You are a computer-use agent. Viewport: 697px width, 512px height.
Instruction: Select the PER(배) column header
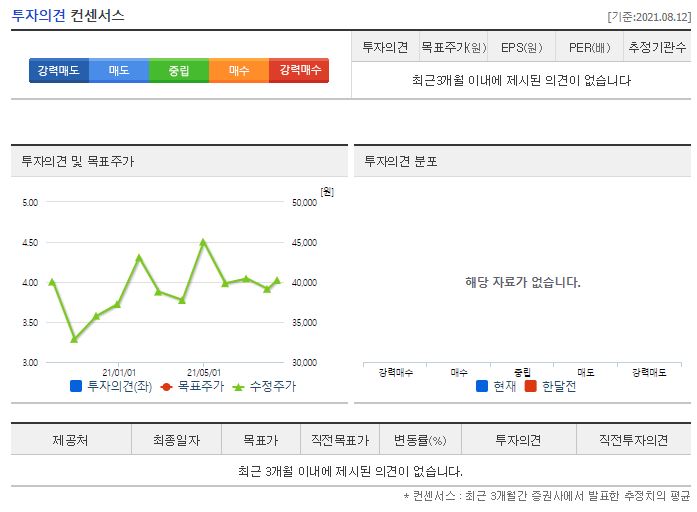[x=589, y=47]
